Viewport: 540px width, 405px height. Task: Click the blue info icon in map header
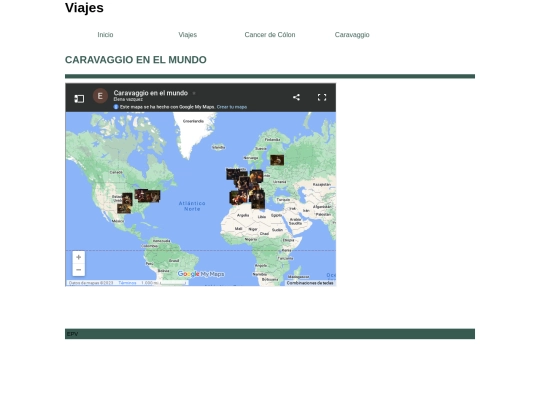pyautogui.click(x=116, y=107)
